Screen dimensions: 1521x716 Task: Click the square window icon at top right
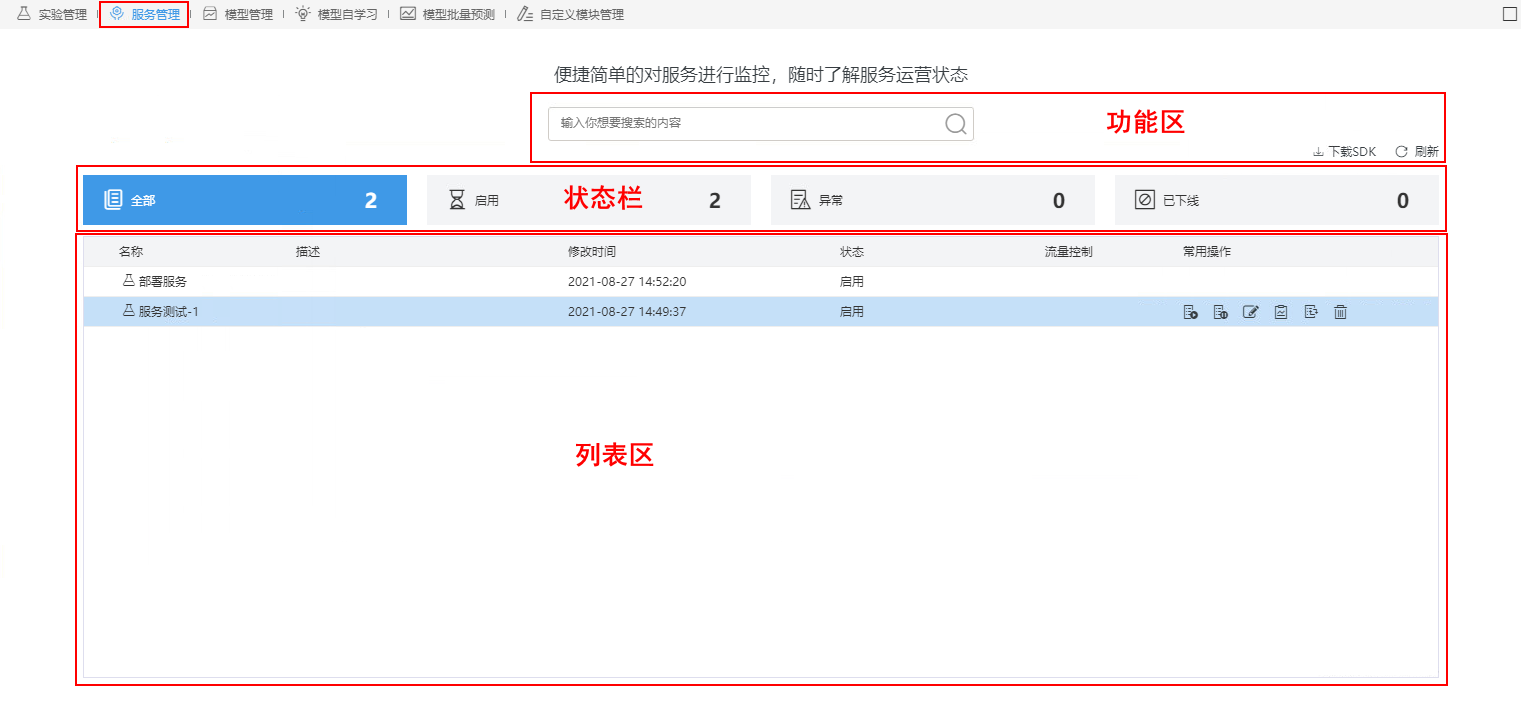[x=1509, y=14]
